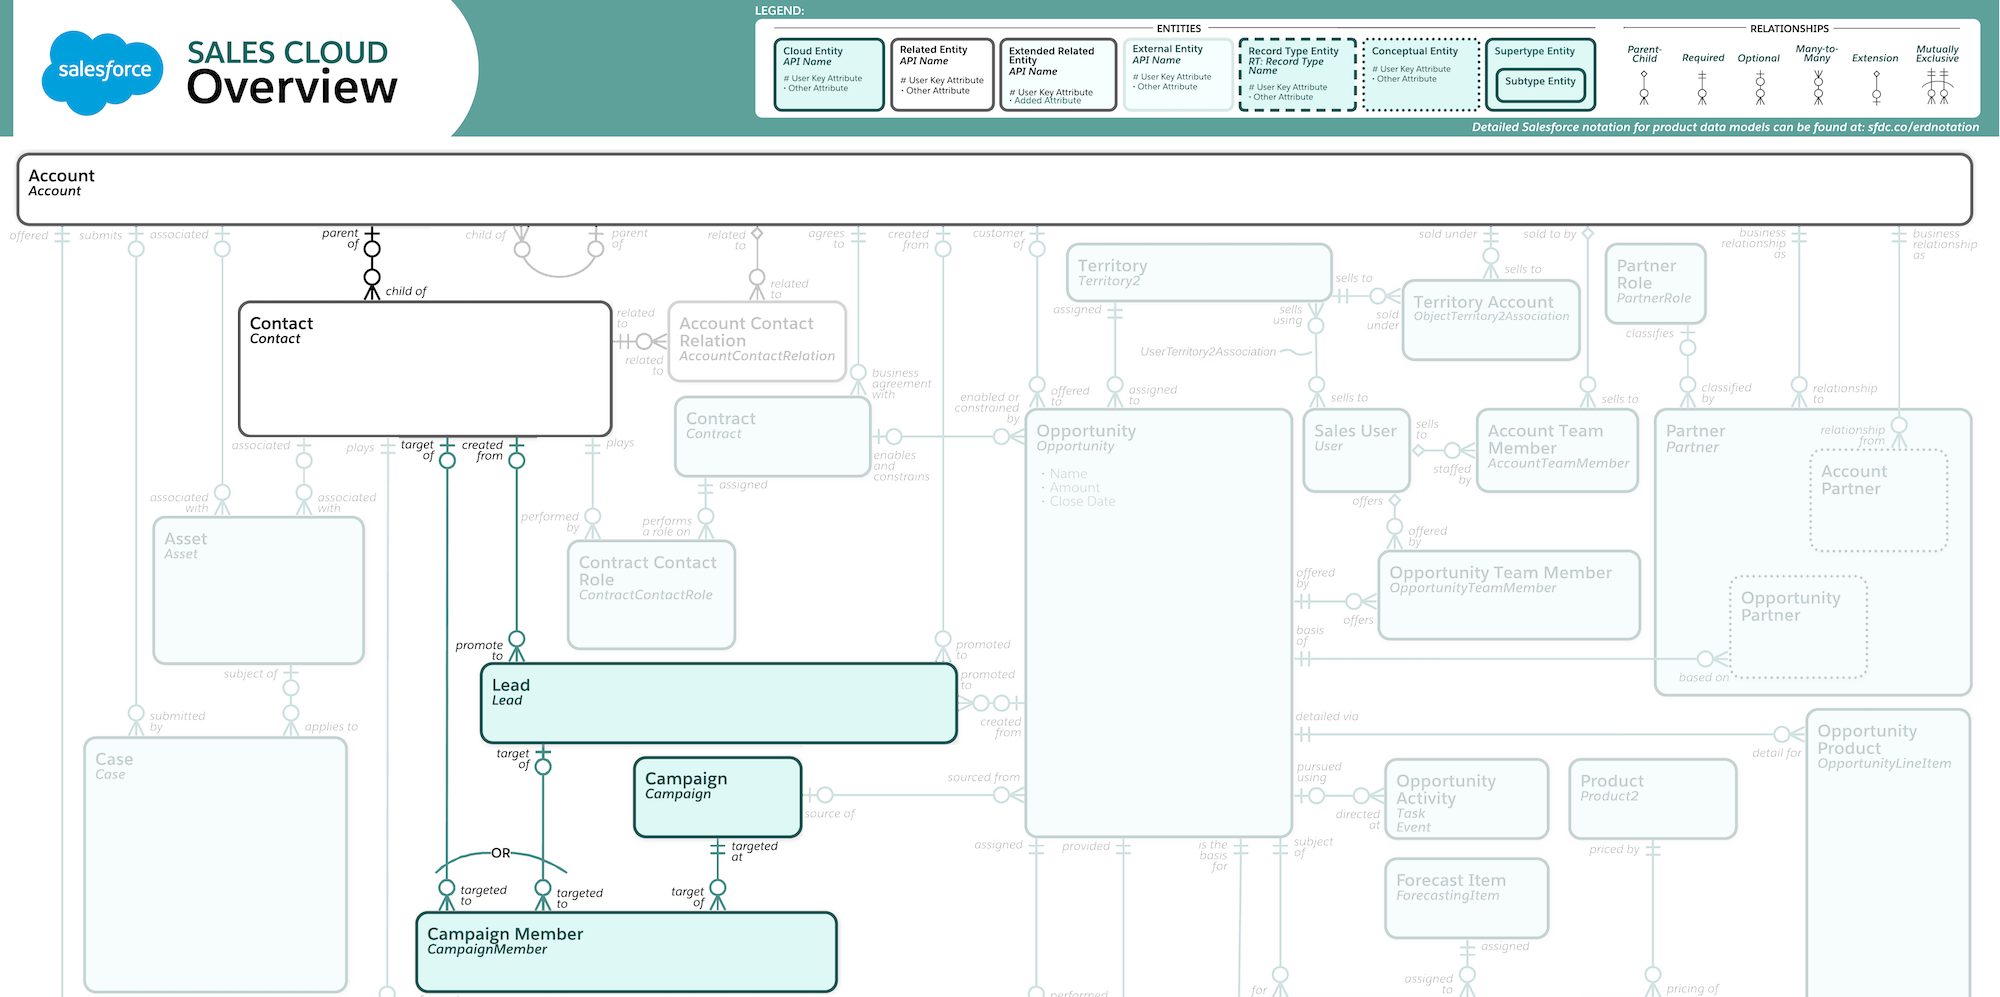The image size is (2000, 997).
Task: Select the Opportunity Partner conceptual entity
Action: [x=1799, y=627]
